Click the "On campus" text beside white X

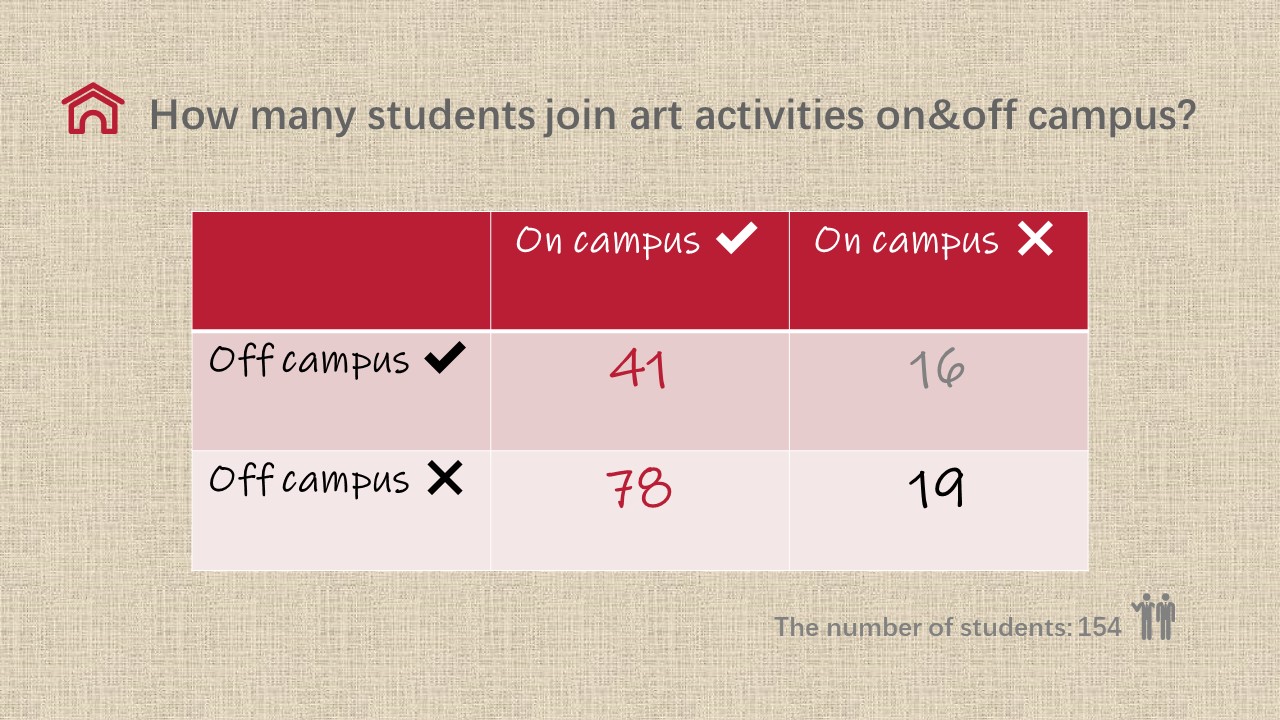[x=905, y=241]
